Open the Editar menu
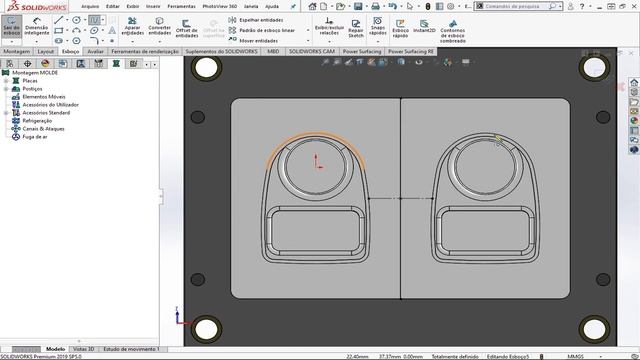640x360 pixels. point(113,6)
